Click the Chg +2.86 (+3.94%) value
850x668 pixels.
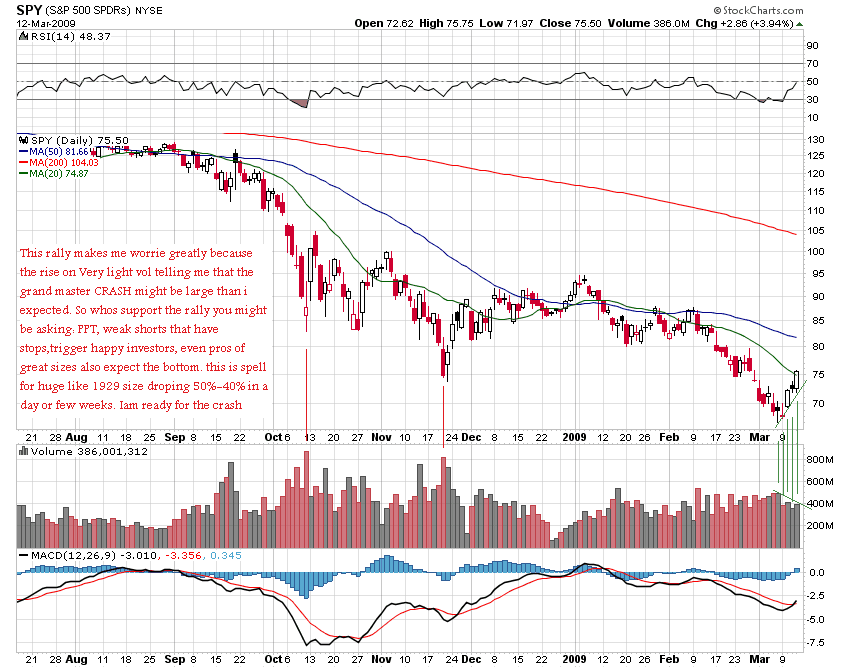(744, 23)
